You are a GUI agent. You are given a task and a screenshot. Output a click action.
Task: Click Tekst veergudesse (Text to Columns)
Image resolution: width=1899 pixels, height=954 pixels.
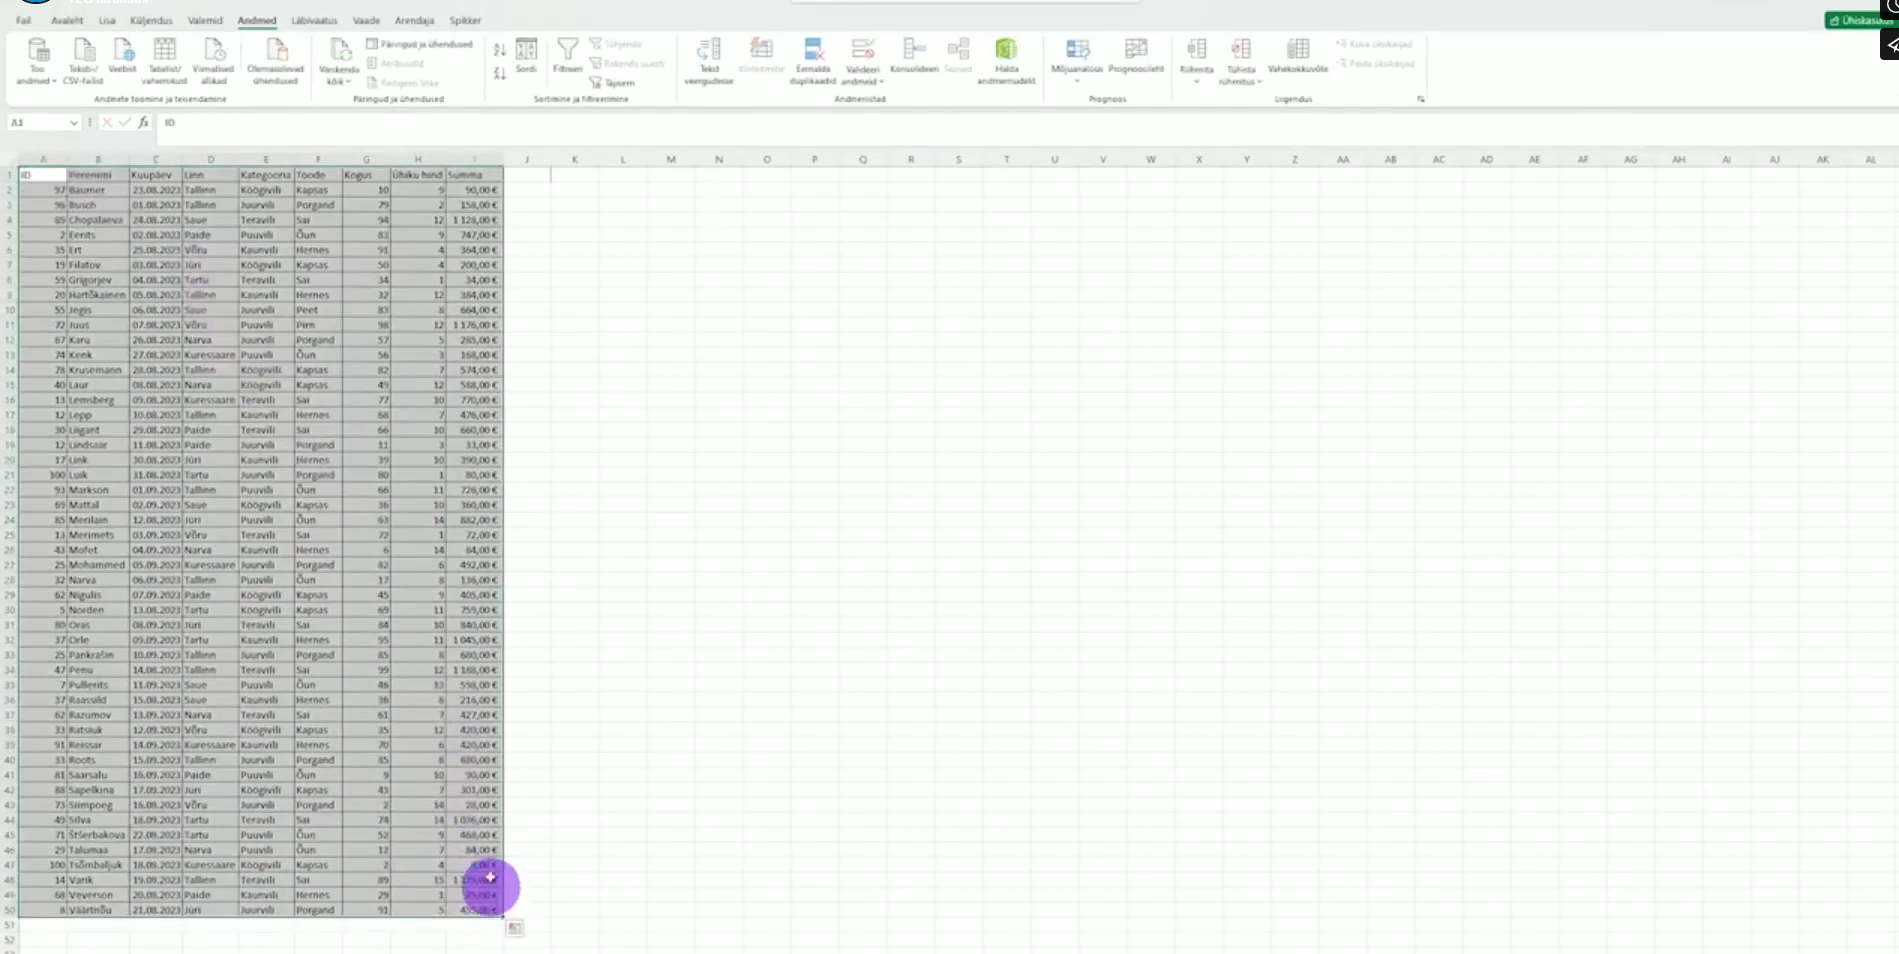pos(709,61)
